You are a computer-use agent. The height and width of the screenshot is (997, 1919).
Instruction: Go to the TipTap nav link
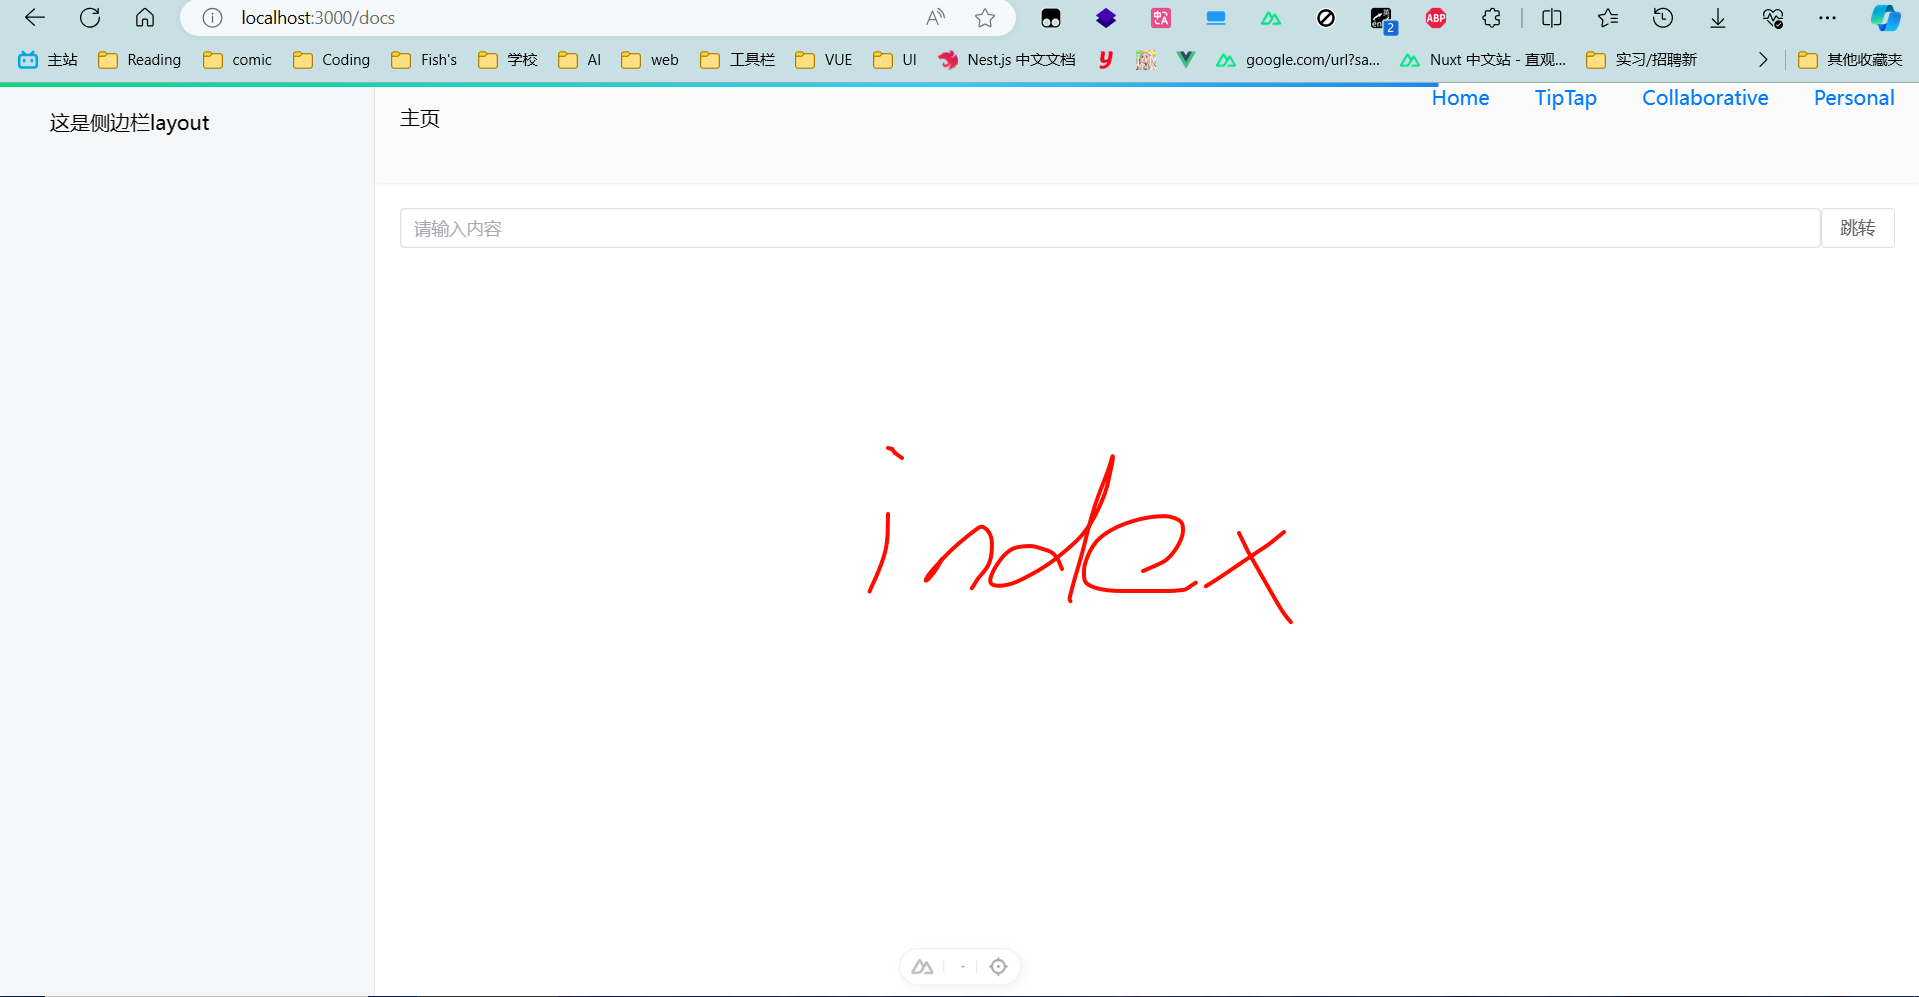pos(1565,98)
